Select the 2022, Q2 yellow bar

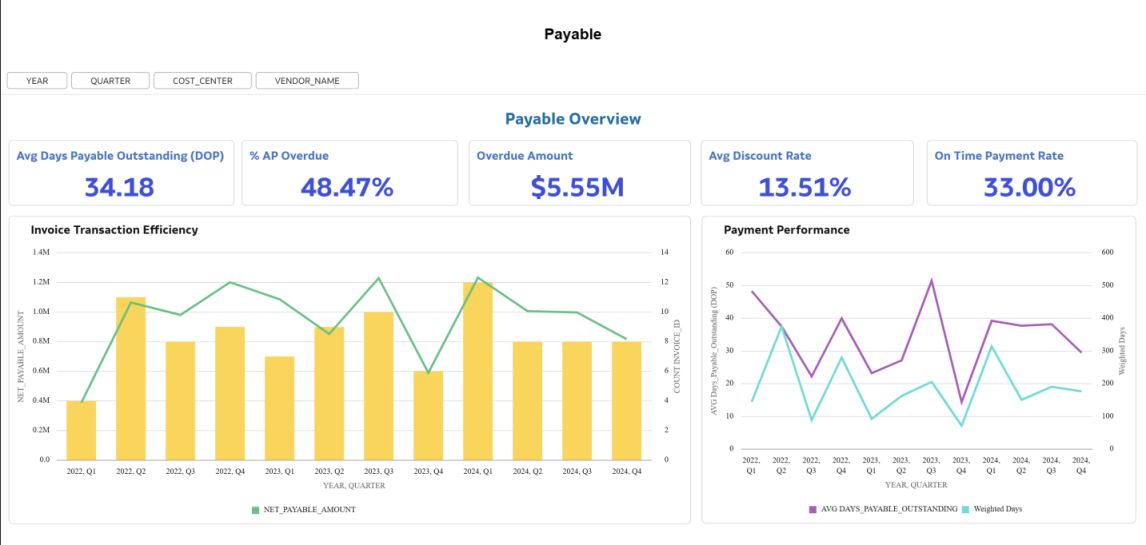coord(131,378)
